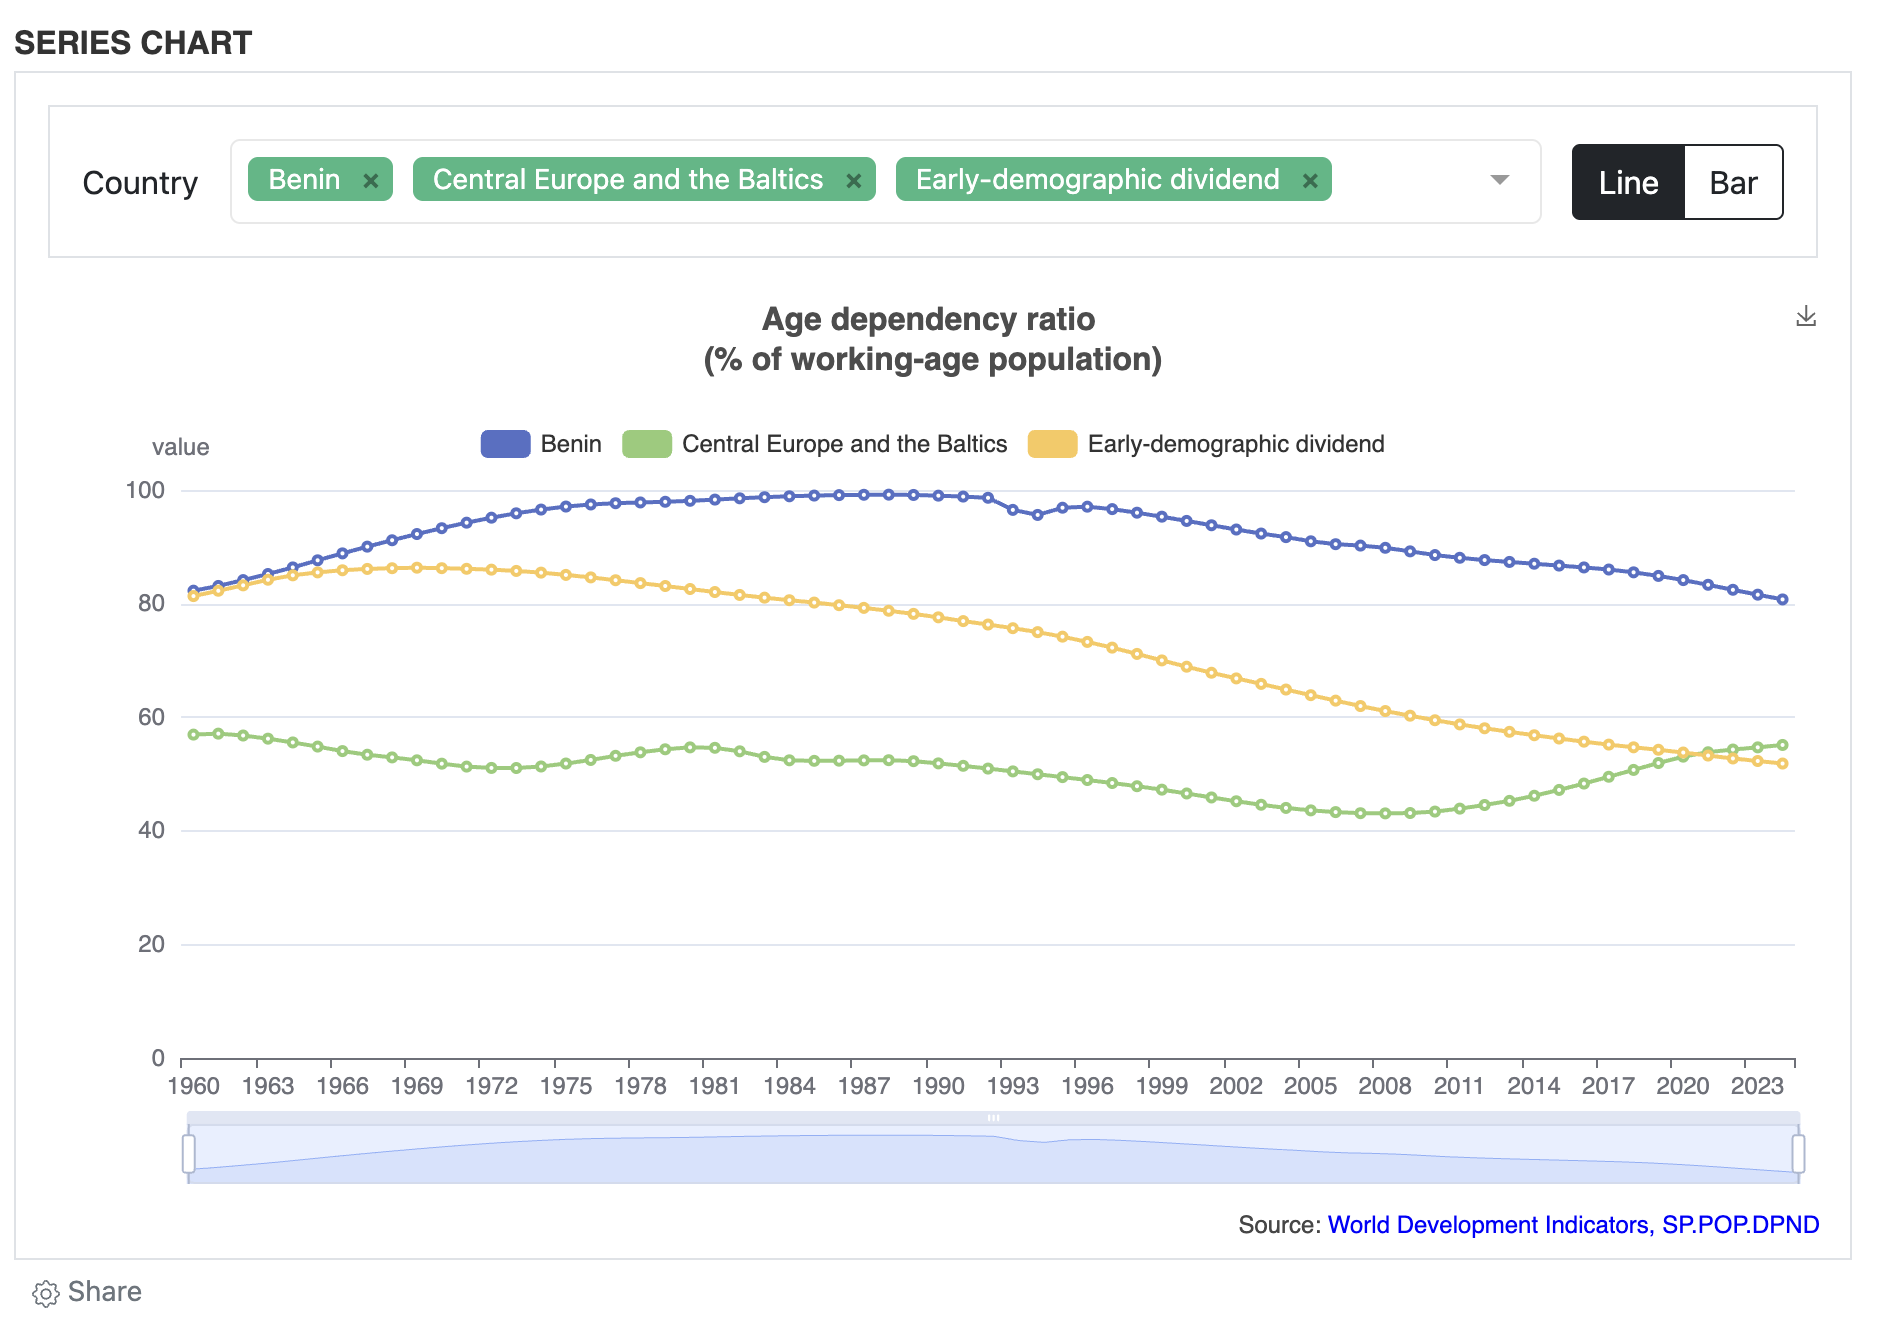Grab the left time range slider handle

pos(188,1153)
